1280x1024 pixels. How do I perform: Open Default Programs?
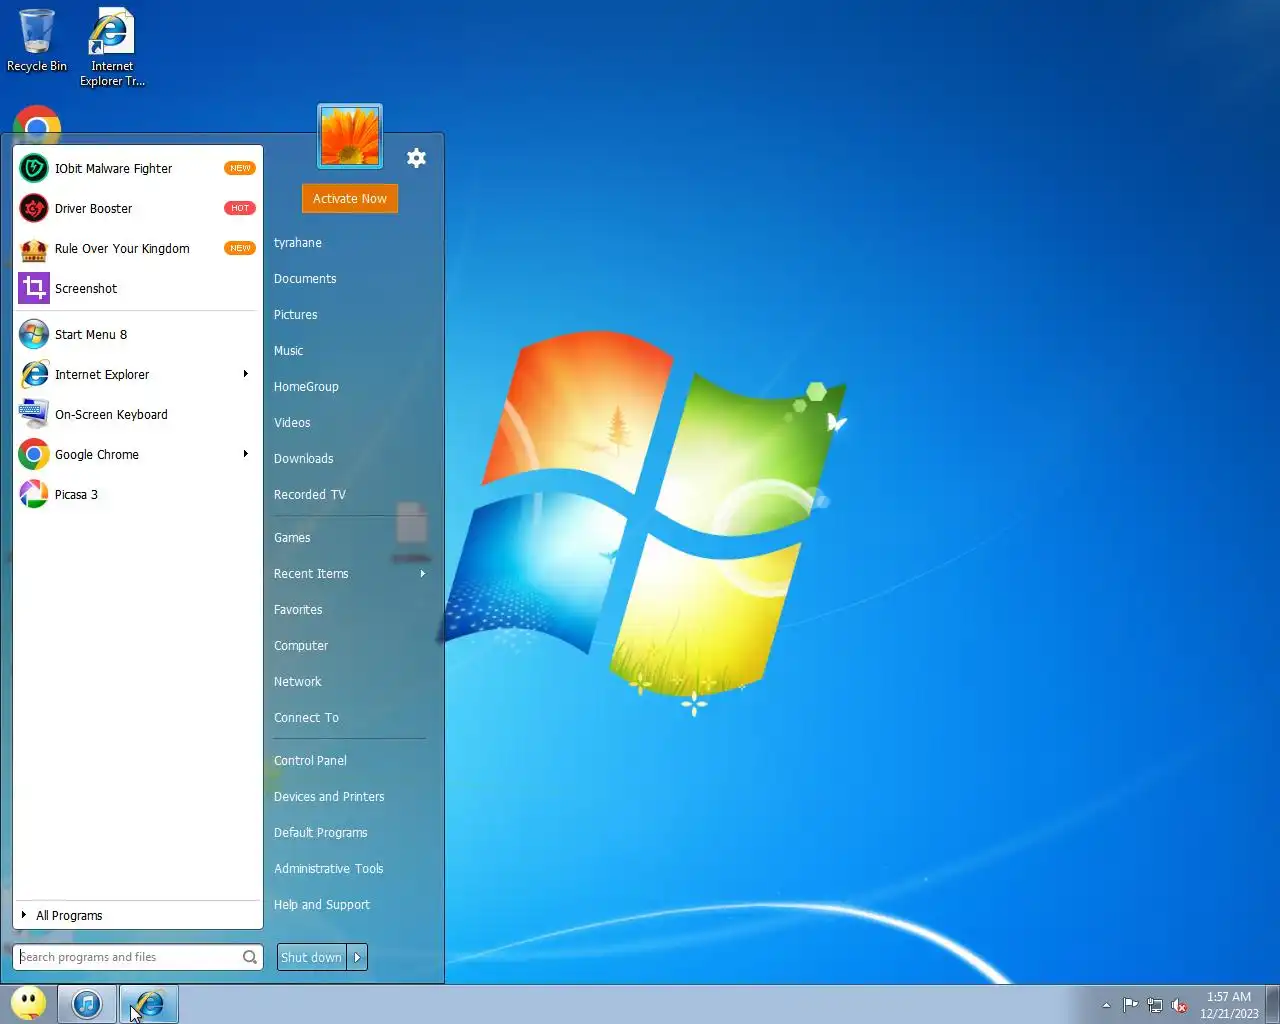click(x=321, y=832)
